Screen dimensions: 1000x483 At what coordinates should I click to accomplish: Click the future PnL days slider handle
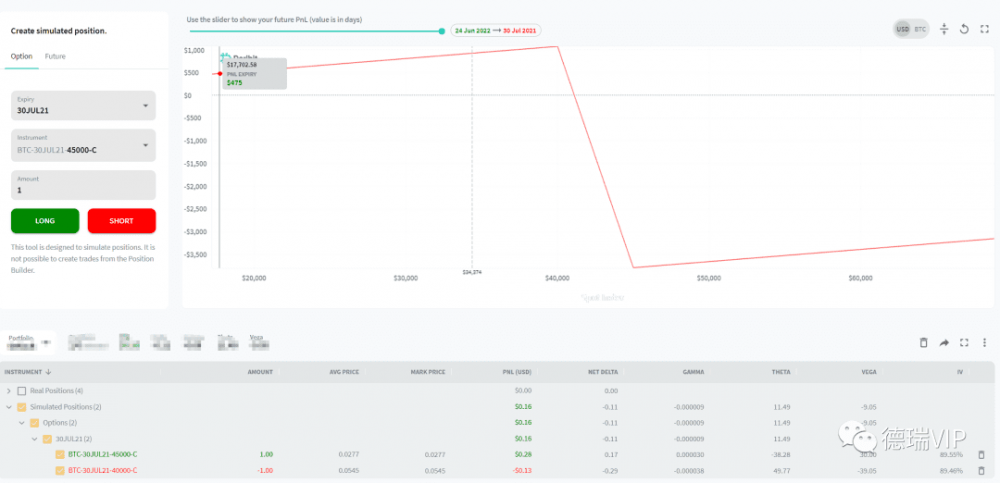[441, 31]
